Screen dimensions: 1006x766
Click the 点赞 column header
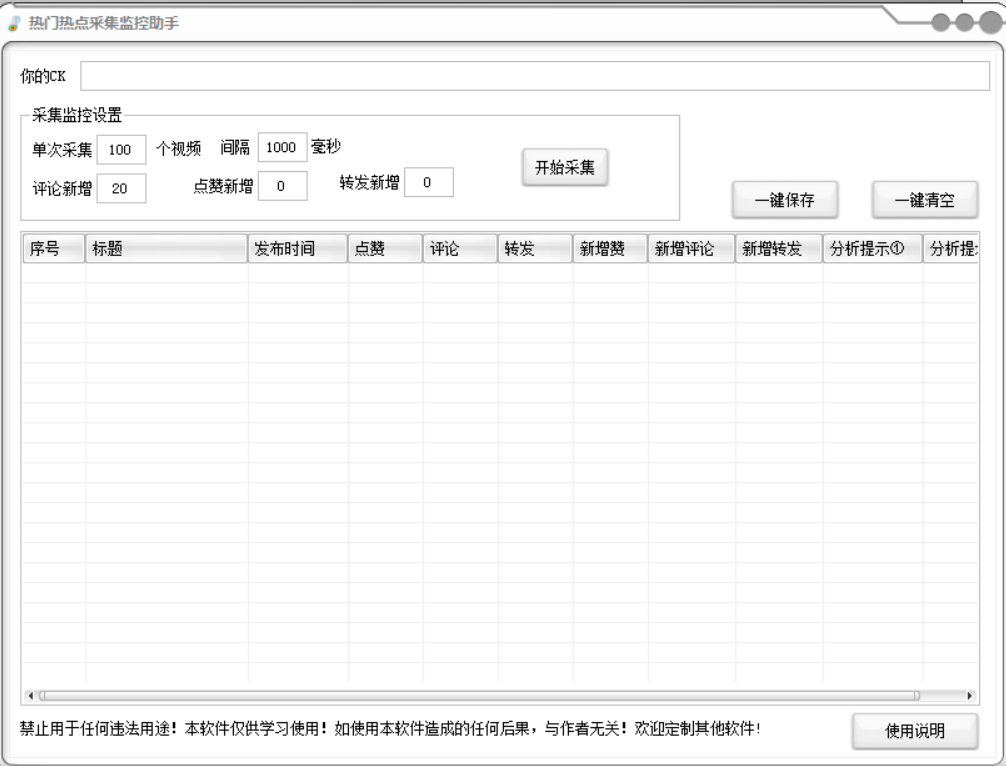pyautogui.click(x=385, y=250)
